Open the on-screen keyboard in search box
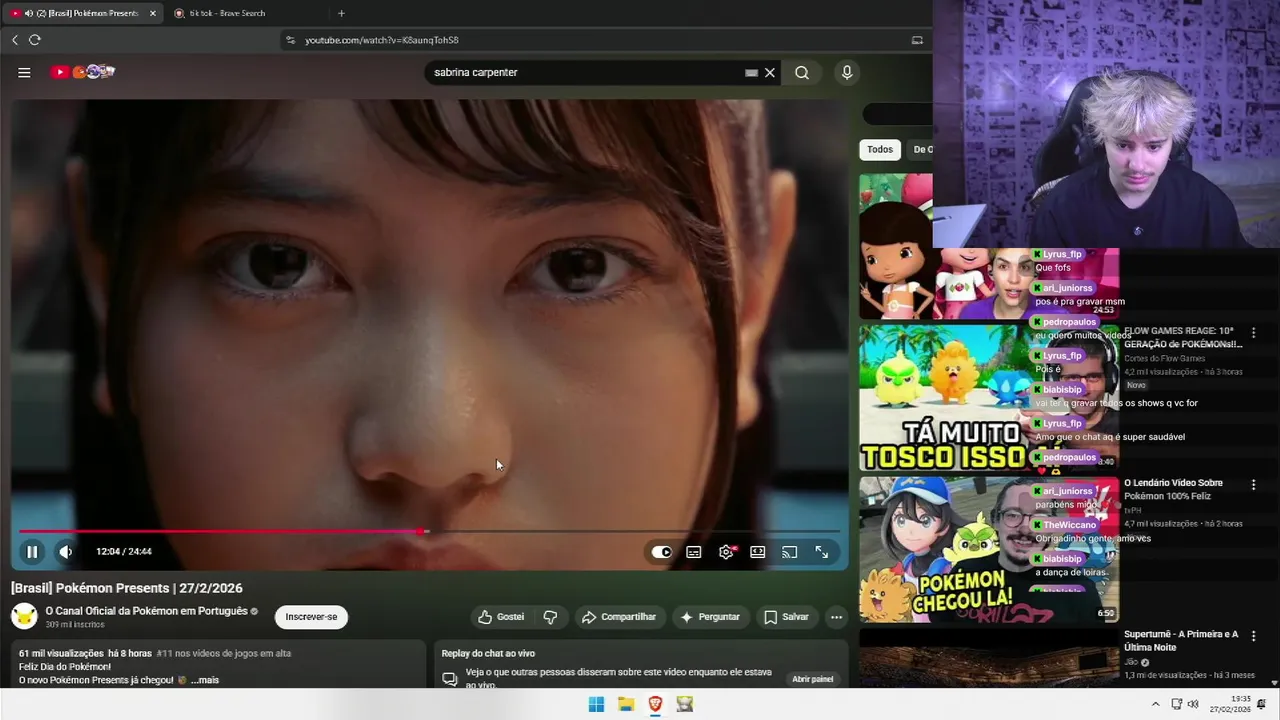1280x720 pixels. (x=751, y=72)
